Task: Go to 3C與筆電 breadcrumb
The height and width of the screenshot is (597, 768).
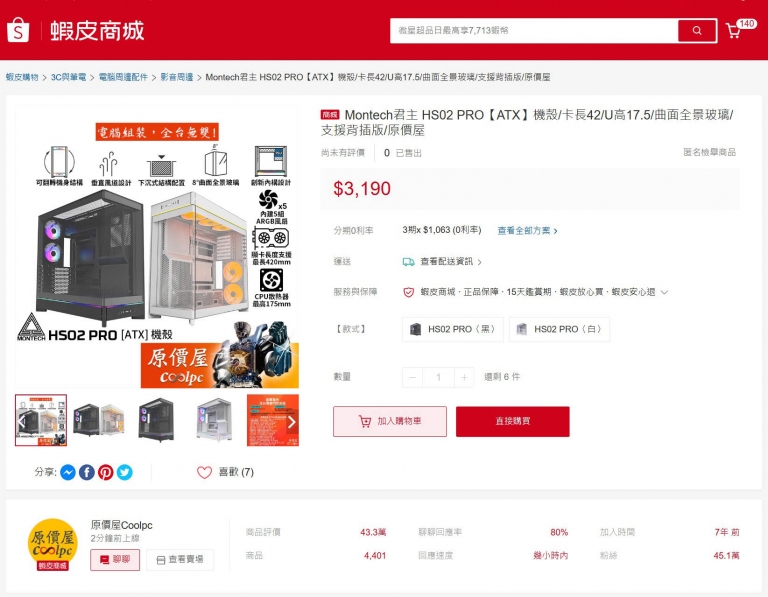Action: tap(69, 77)
